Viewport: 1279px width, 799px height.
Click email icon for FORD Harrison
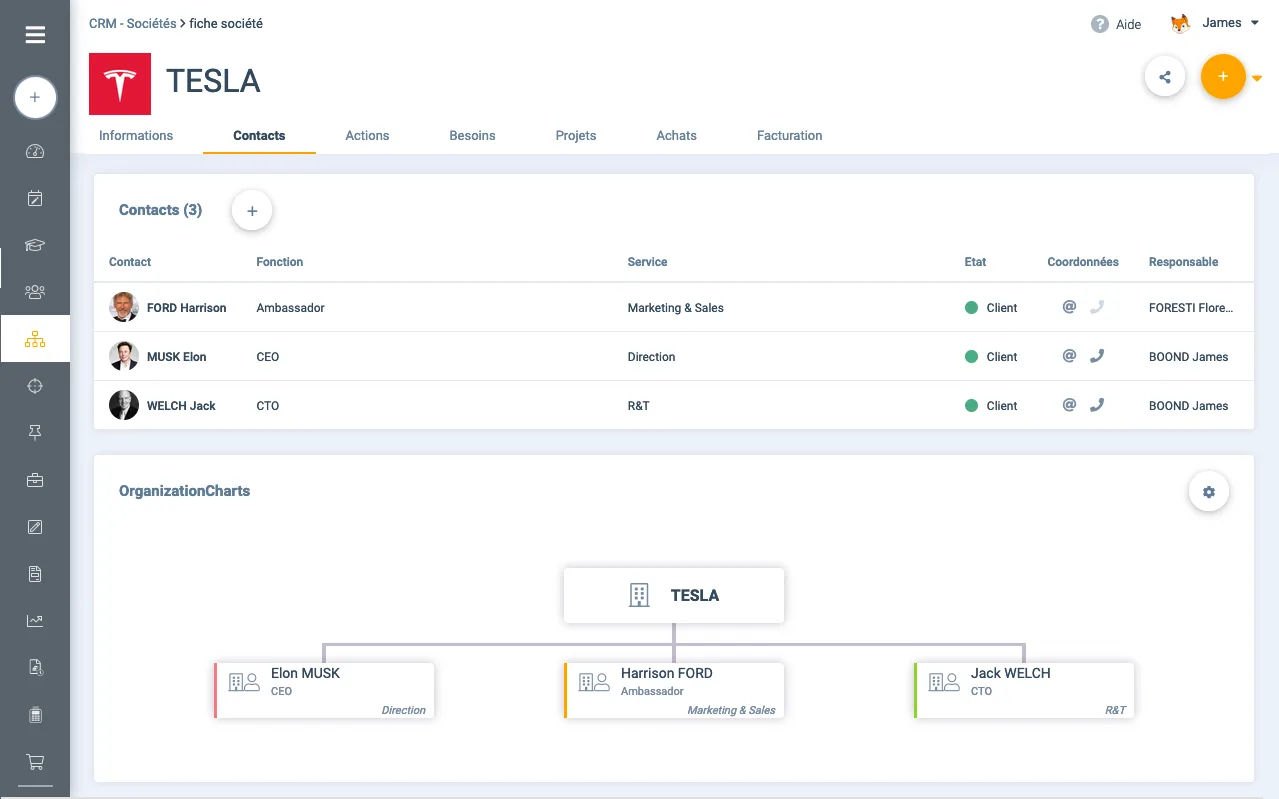[x=1069, y=307]
